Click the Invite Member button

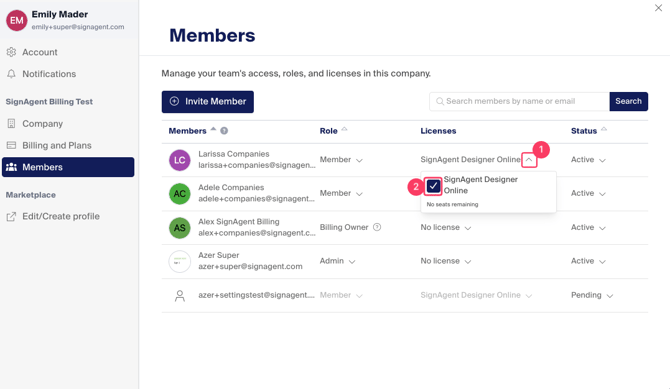(x=208, y=102)
